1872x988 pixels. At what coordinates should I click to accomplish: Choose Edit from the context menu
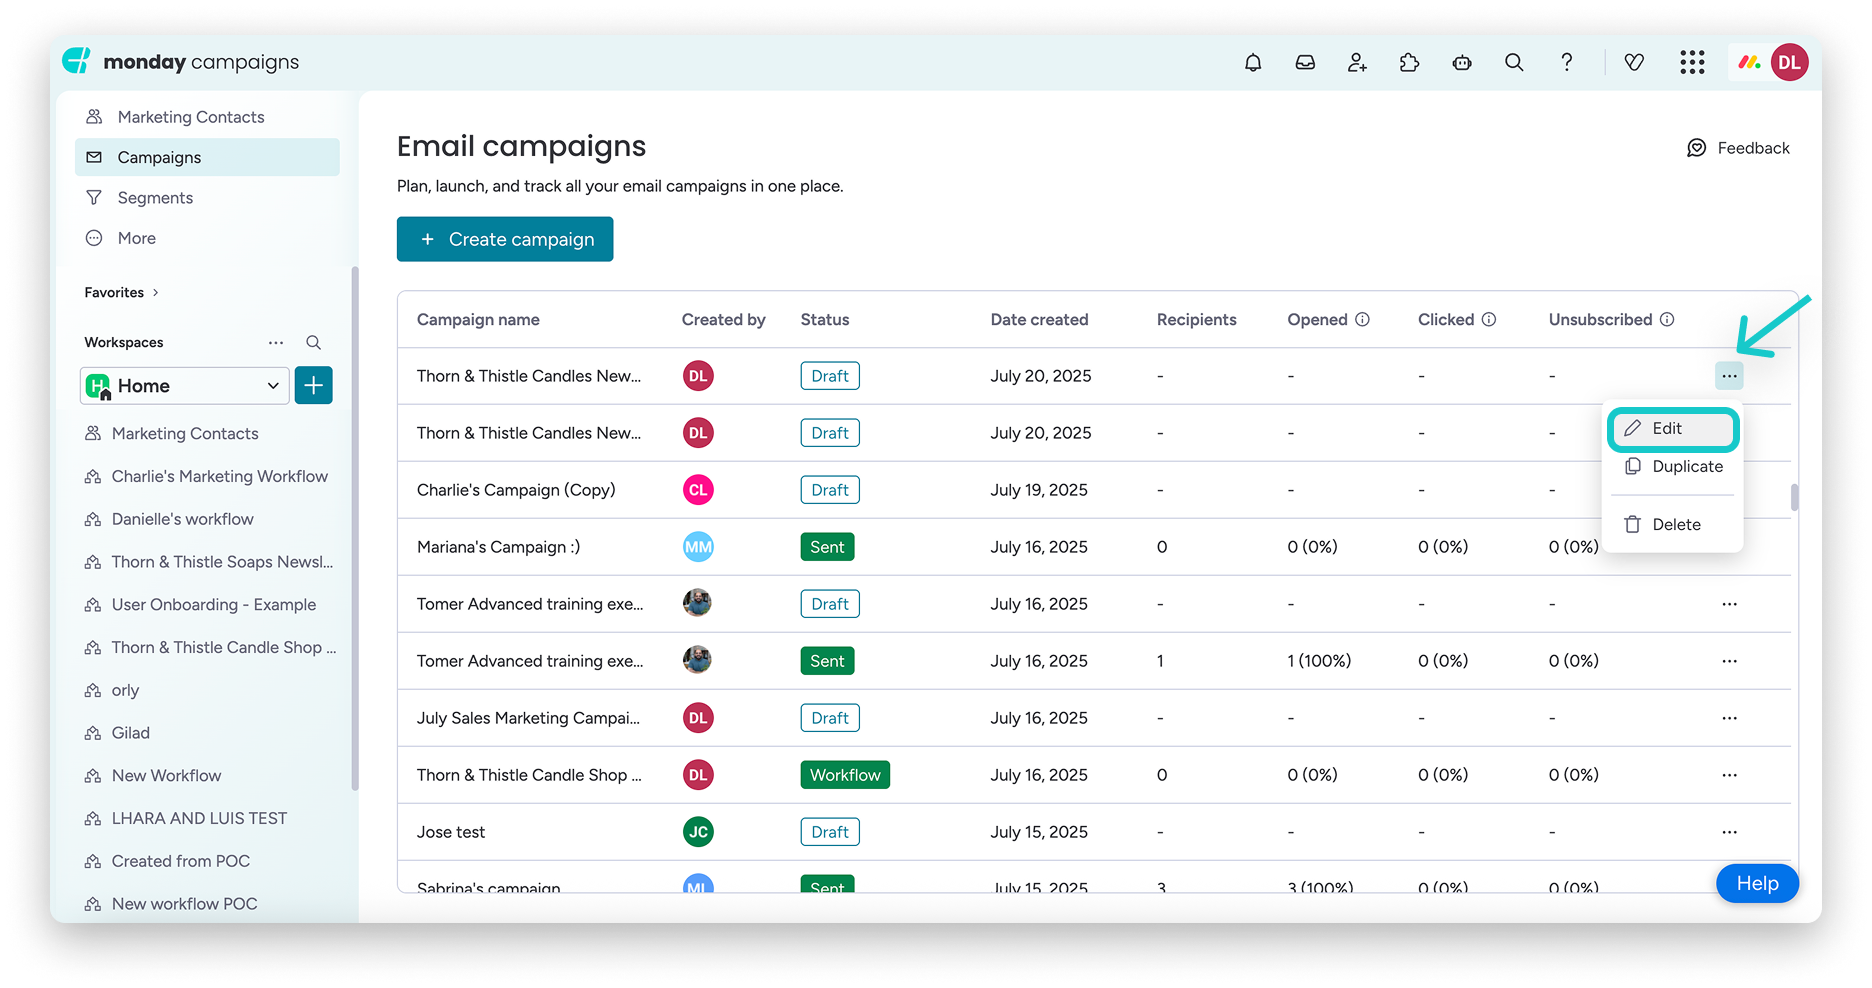[1673, 428]
